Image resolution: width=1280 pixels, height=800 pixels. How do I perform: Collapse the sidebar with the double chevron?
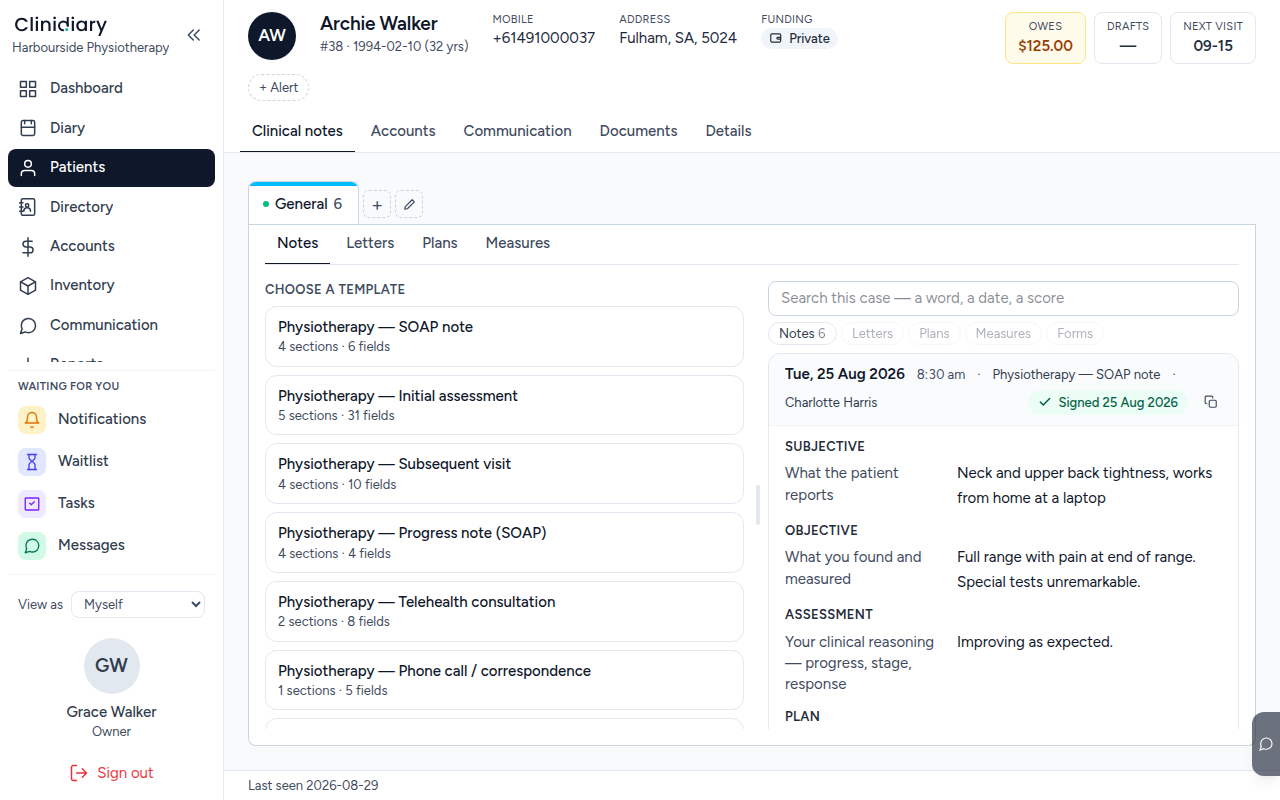194,35
